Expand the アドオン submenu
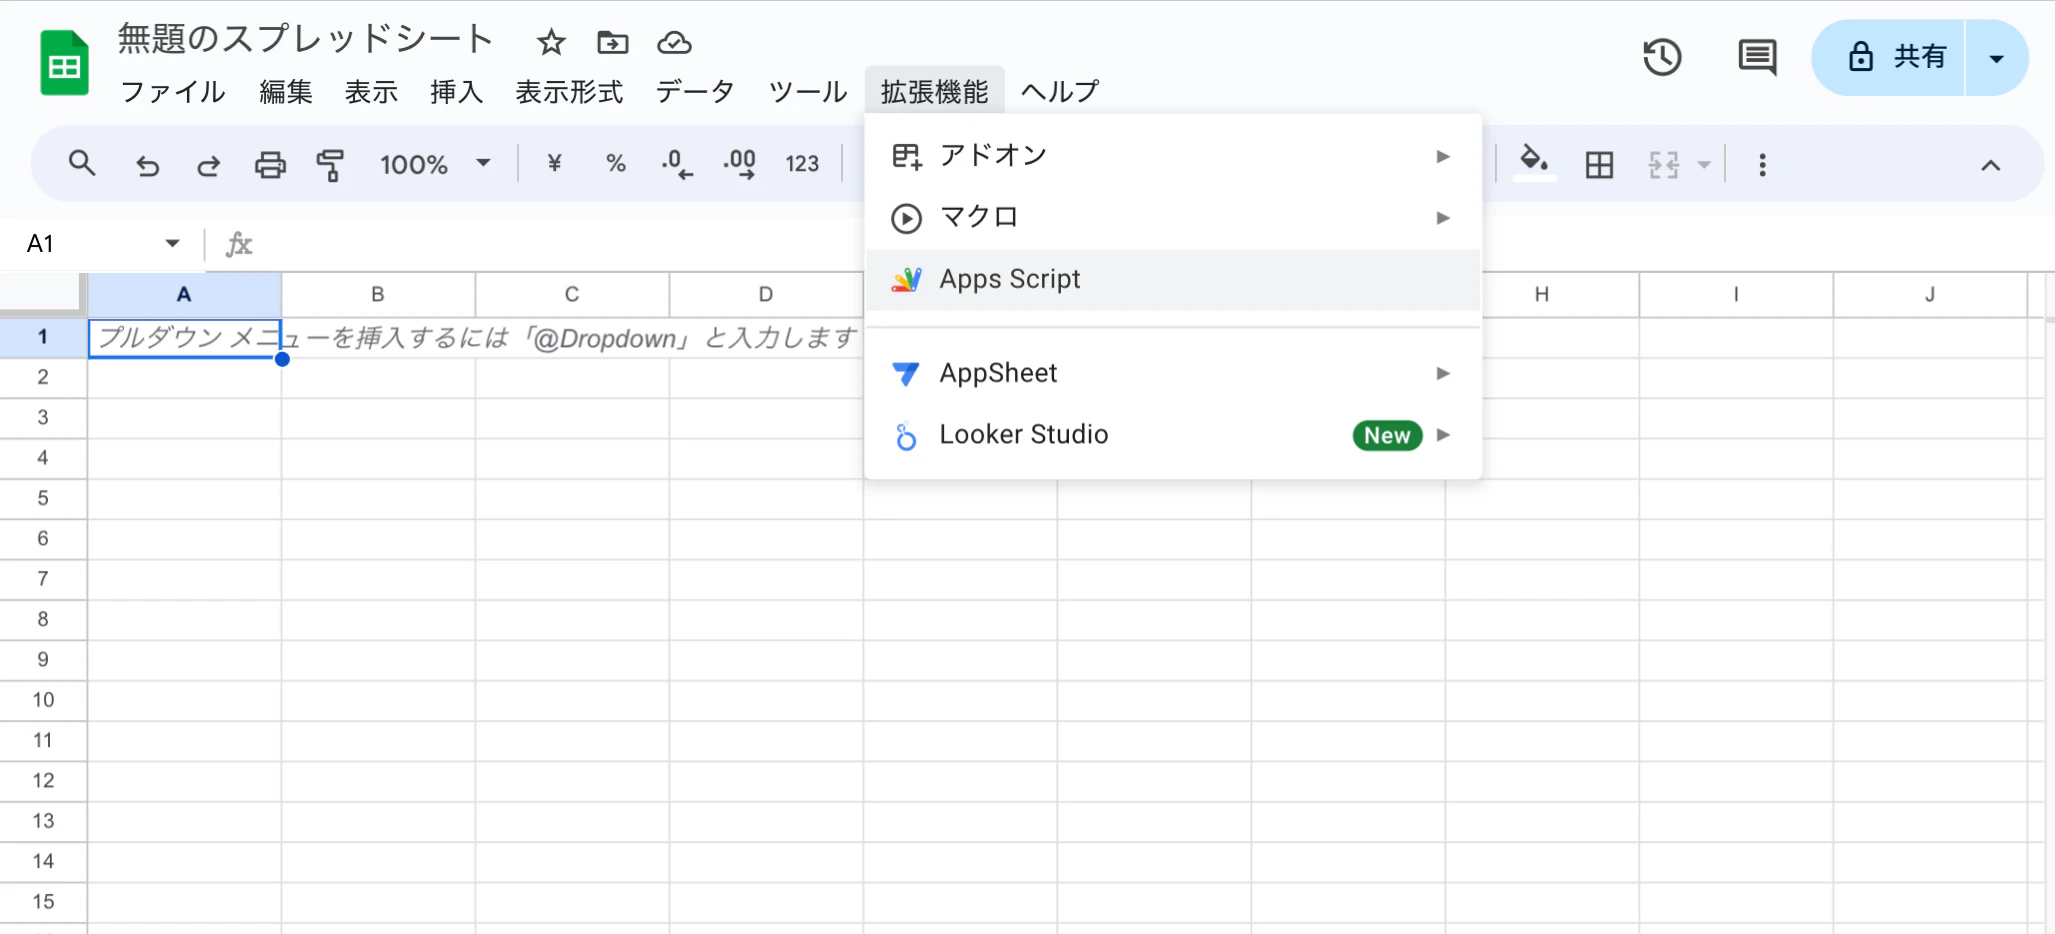 1172,156
